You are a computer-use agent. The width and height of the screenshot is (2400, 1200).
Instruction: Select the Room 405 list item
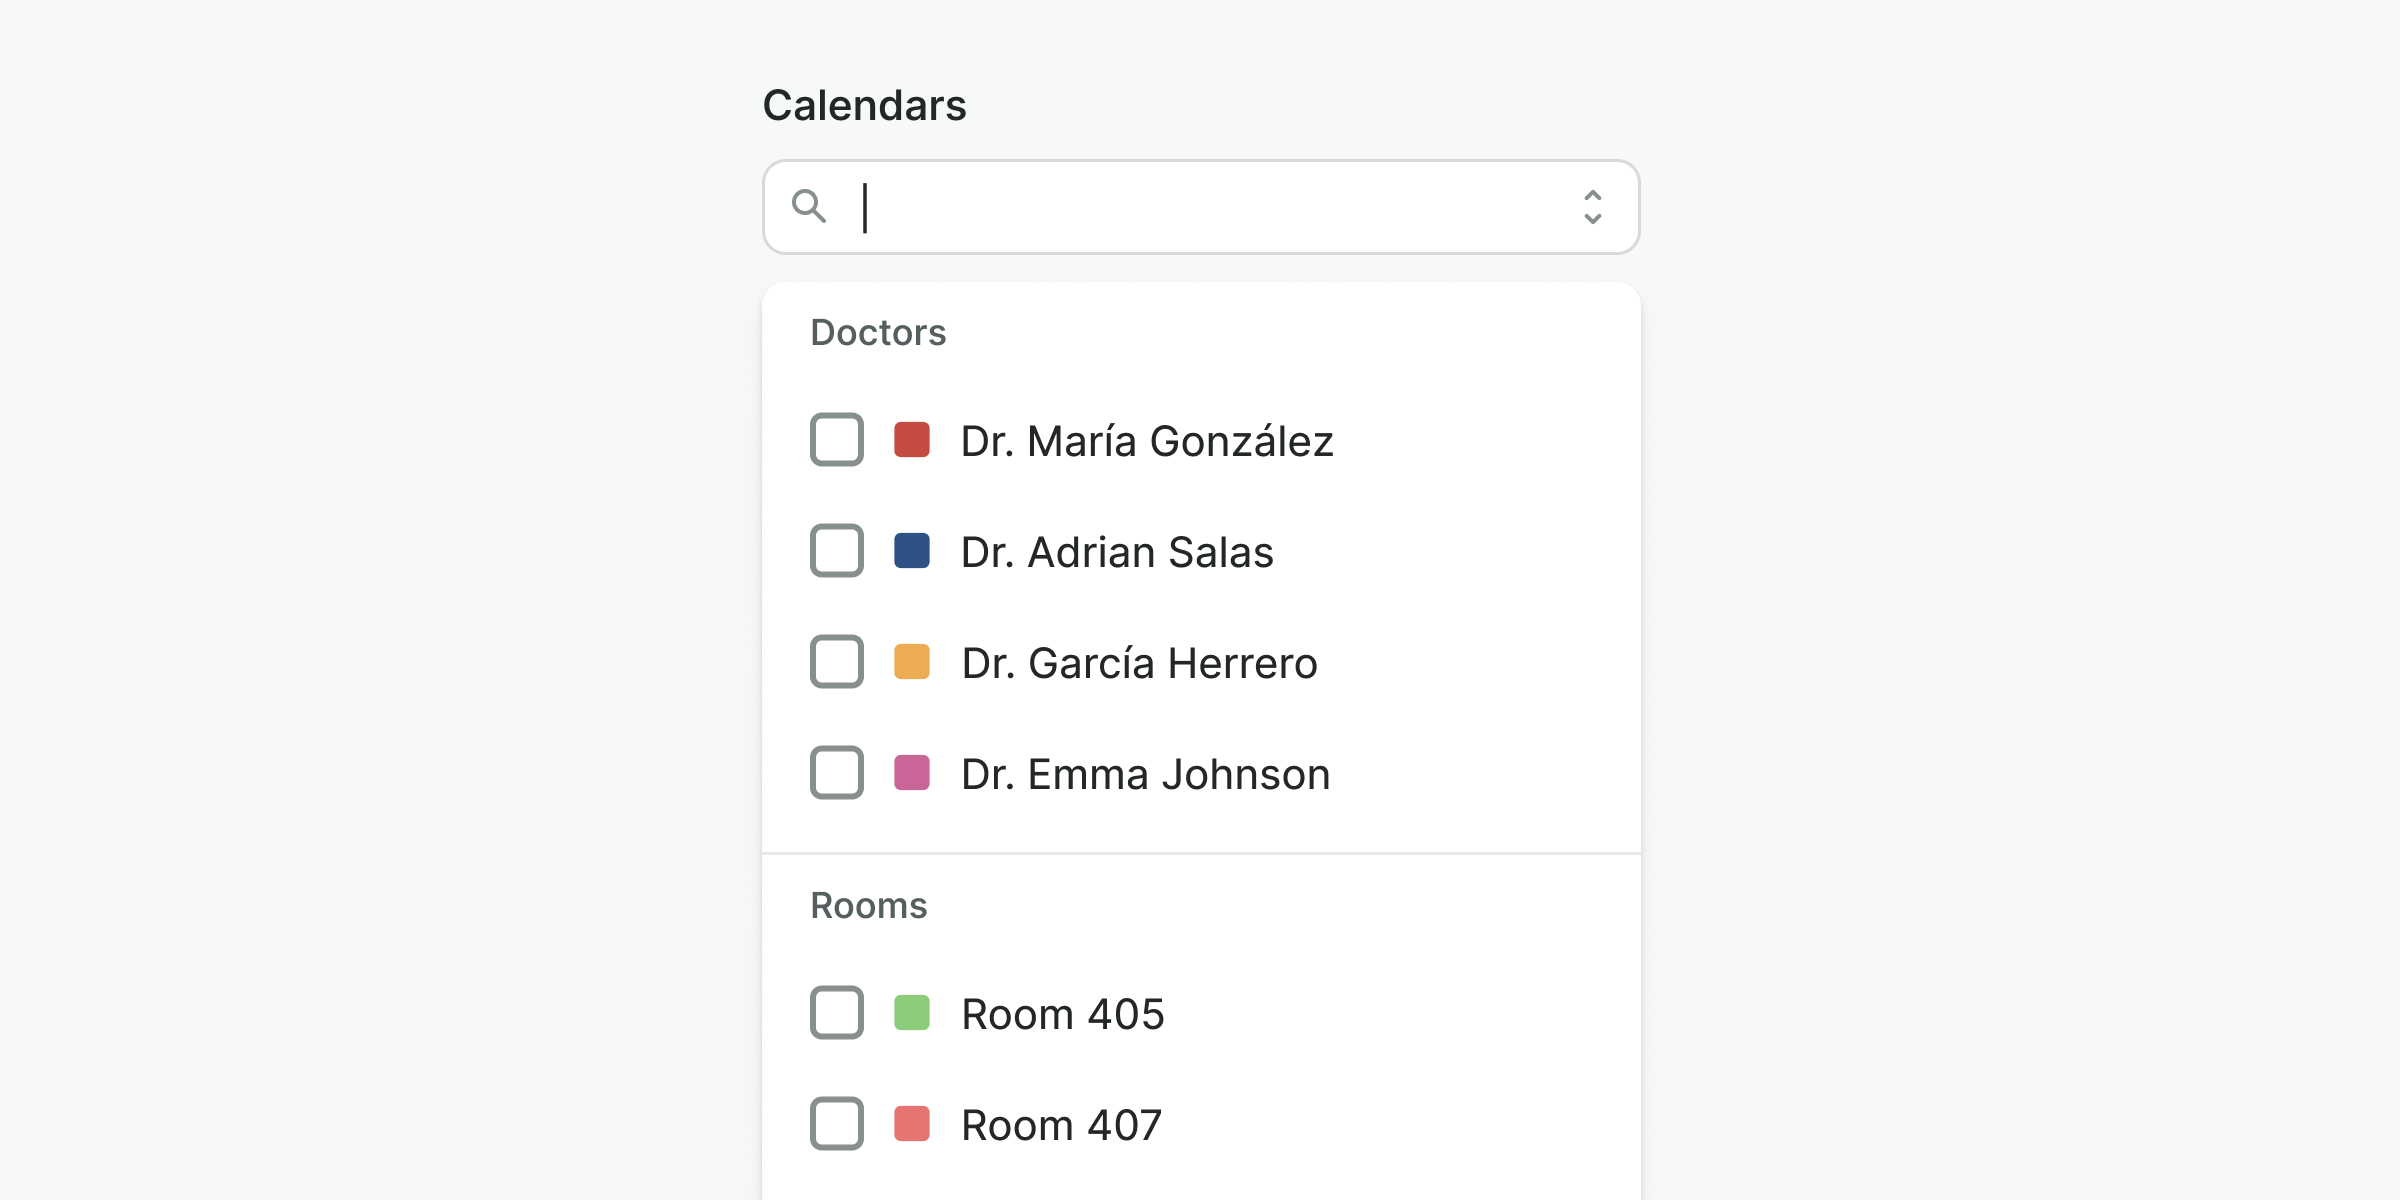(x=1063, y=1014)
